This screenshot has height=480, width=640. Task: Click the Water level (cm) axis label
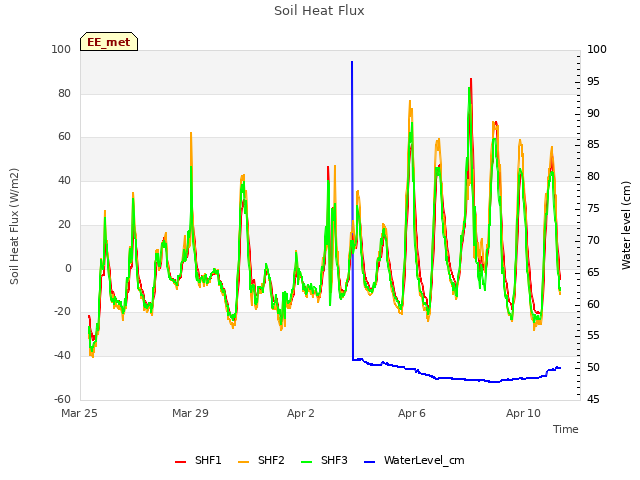click(x=626, y=225)
